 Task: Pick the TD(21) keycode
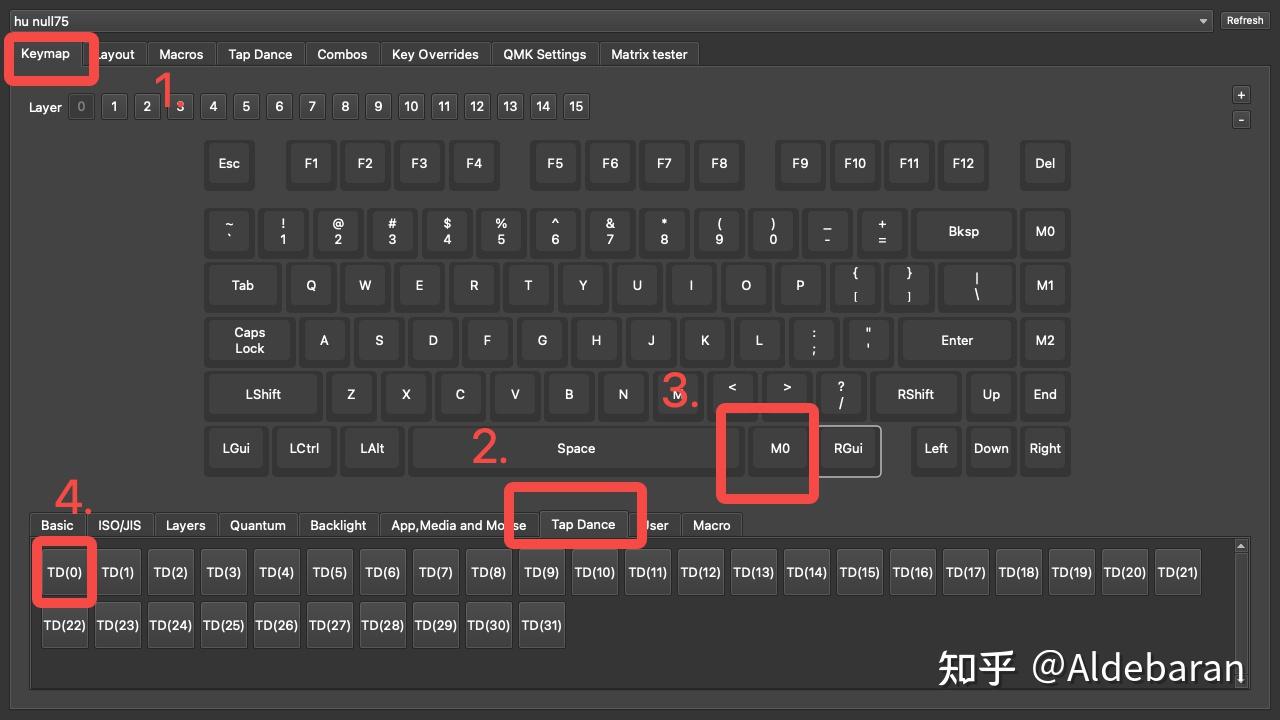tap(1178, 572)
